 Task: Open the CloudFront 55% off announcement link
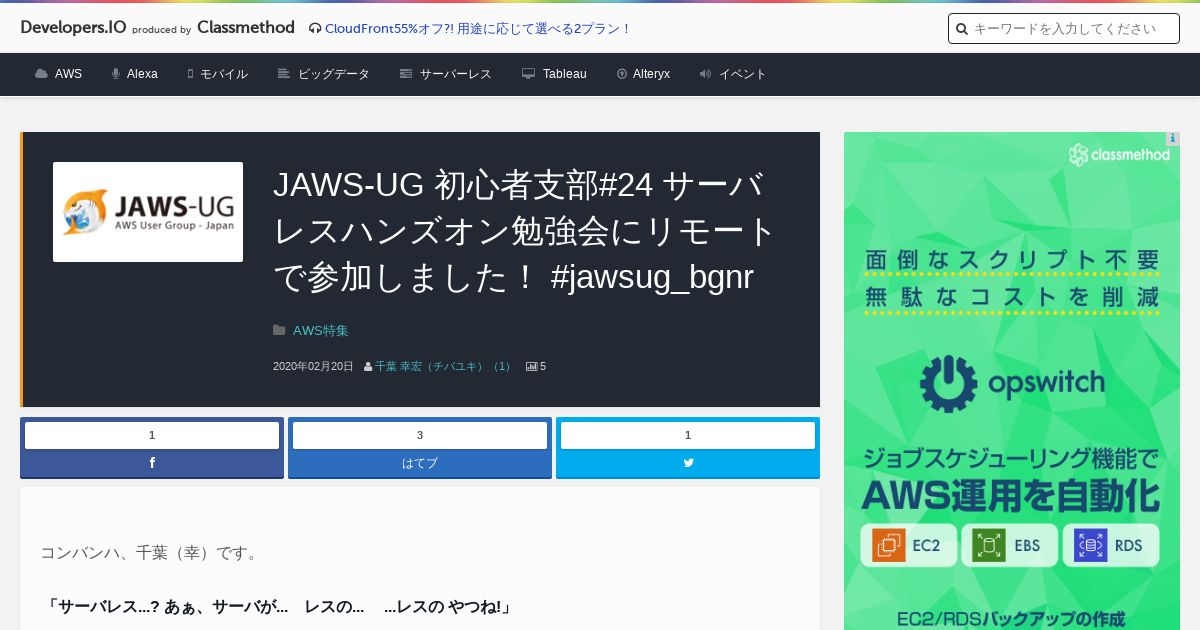478,28
